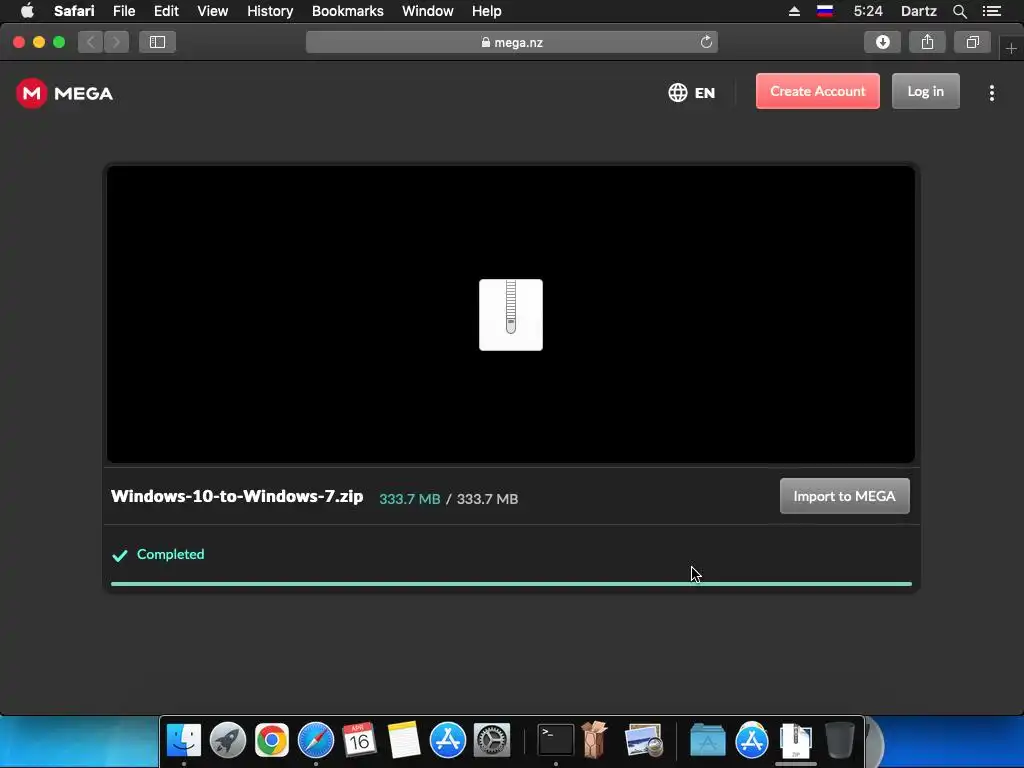Click the Safari back button
The width and height of the screenshot is (1024, 768).
pos(91,42)
